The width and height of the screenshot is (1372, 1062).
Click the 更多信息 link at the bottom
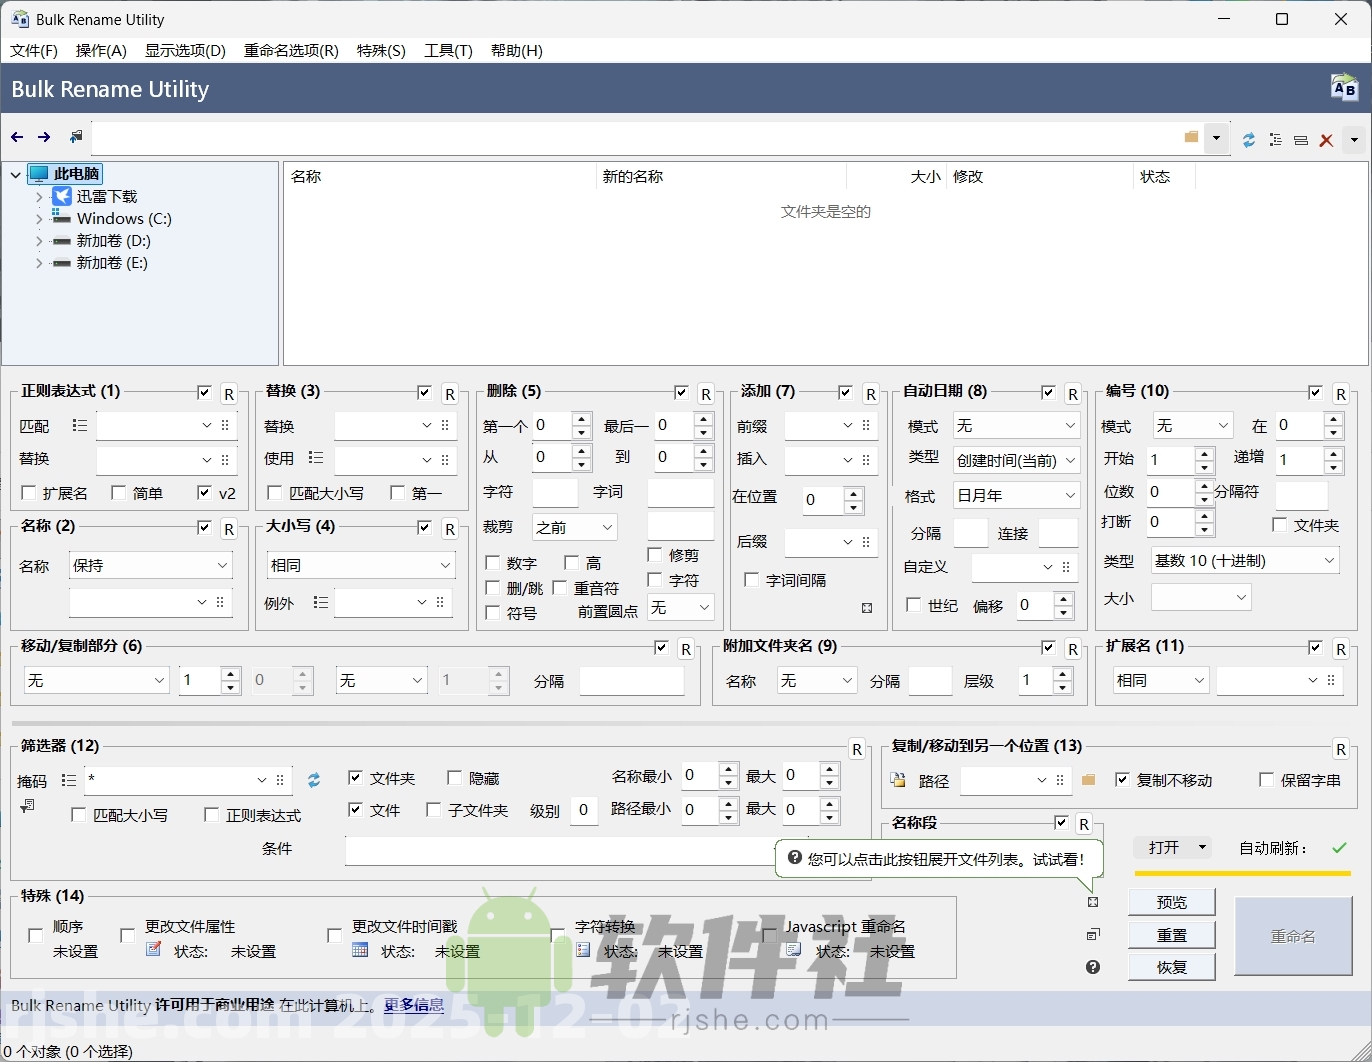pos(413,1006)
